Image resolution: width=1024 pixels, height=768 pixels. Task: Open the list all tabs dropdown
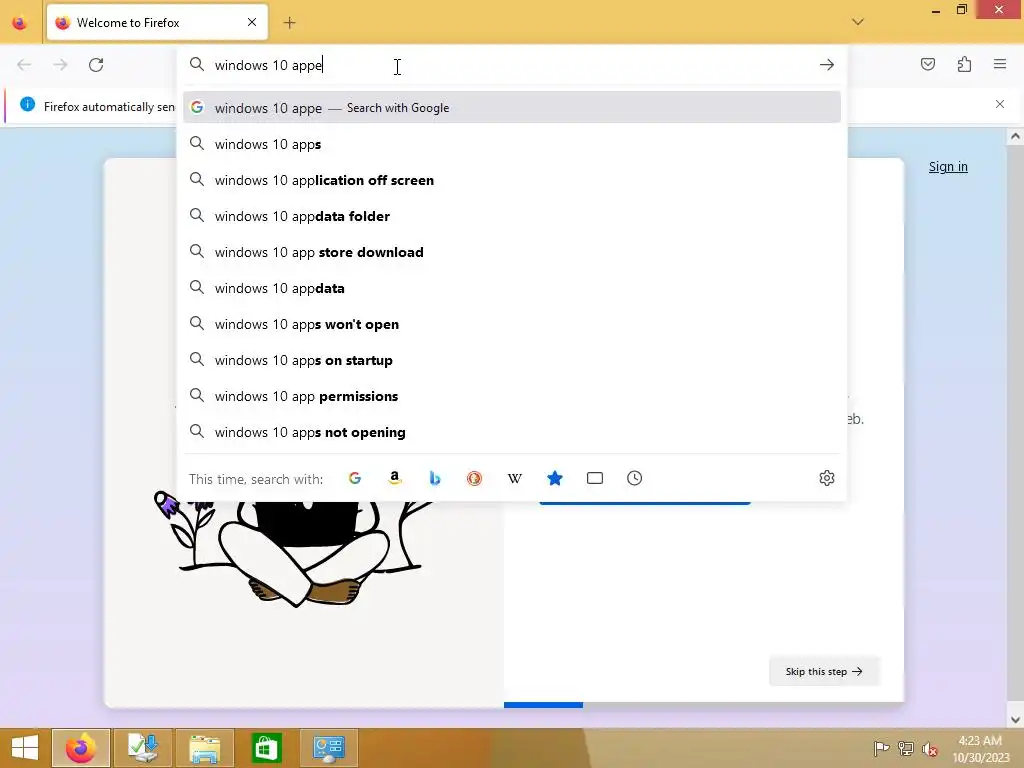857,22
